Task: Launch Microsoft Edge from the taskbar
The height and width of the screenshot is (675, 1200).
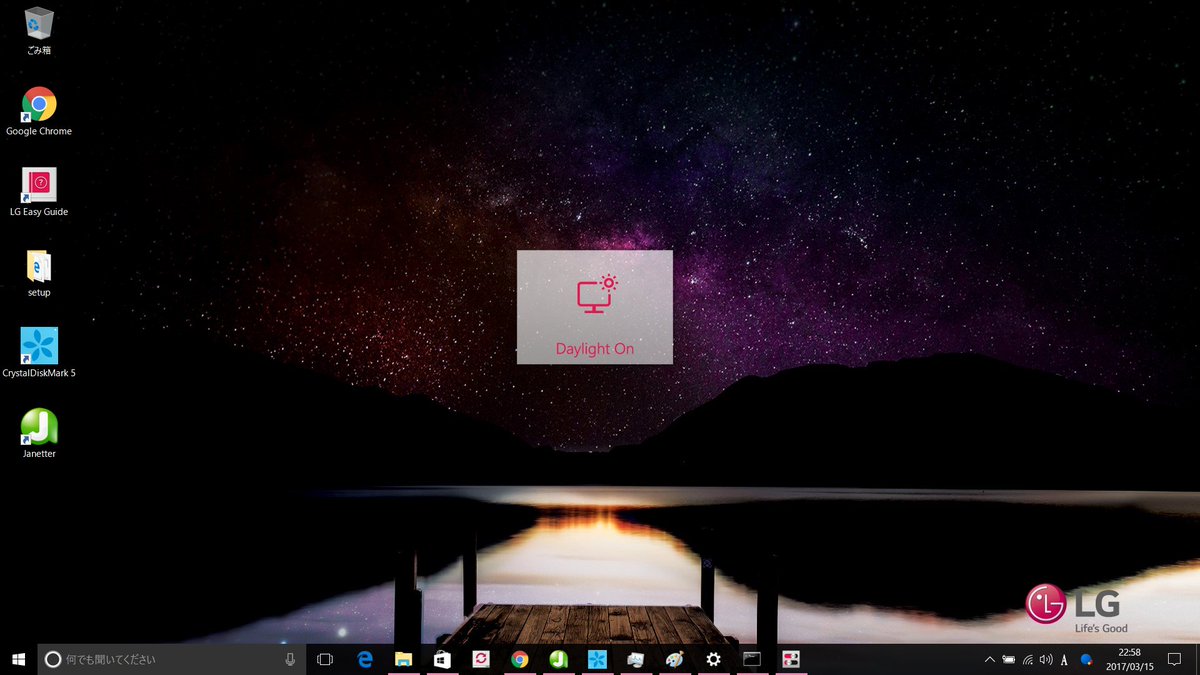Action: [x=365, y=659]
